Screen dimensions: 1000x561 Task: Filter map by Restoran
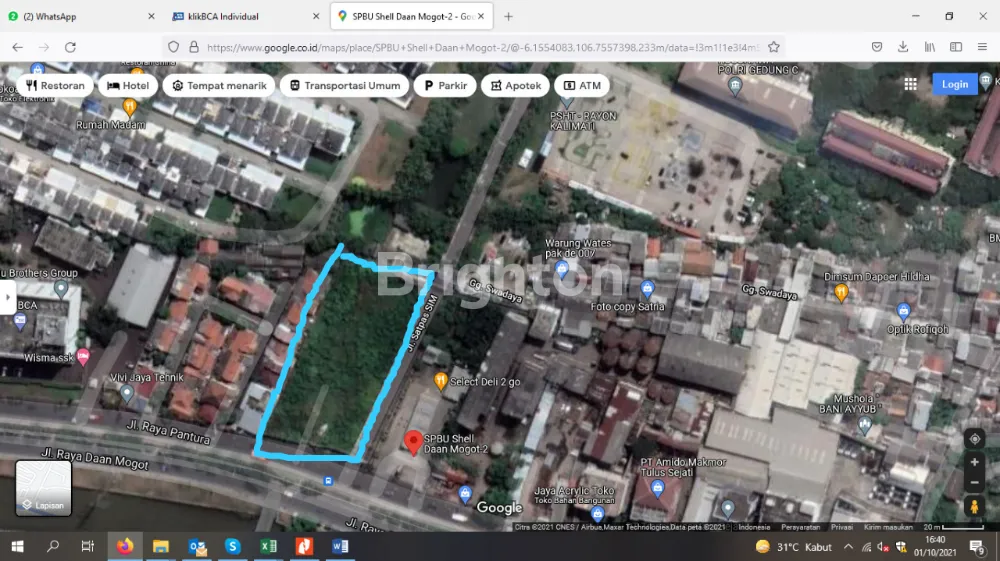[55, 86]
